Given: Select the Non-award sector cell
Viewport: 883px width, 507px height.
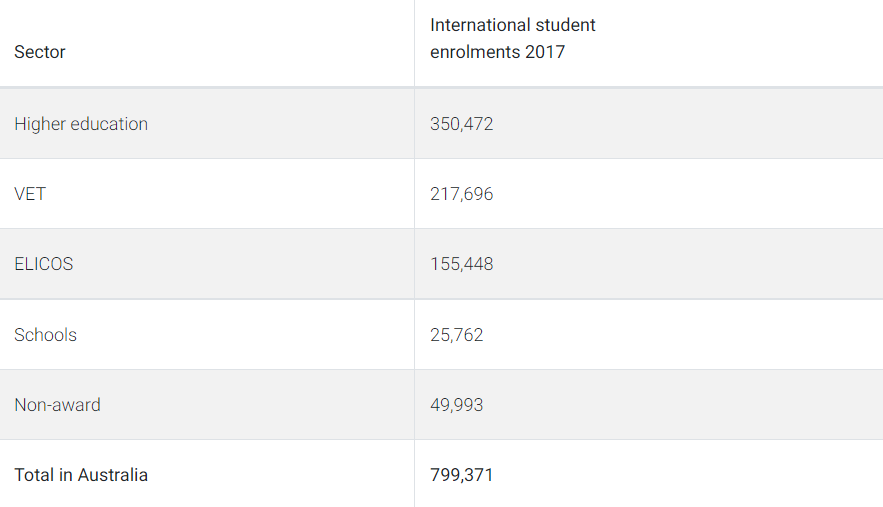Looking at the screenshot, I should coord(57,405).
